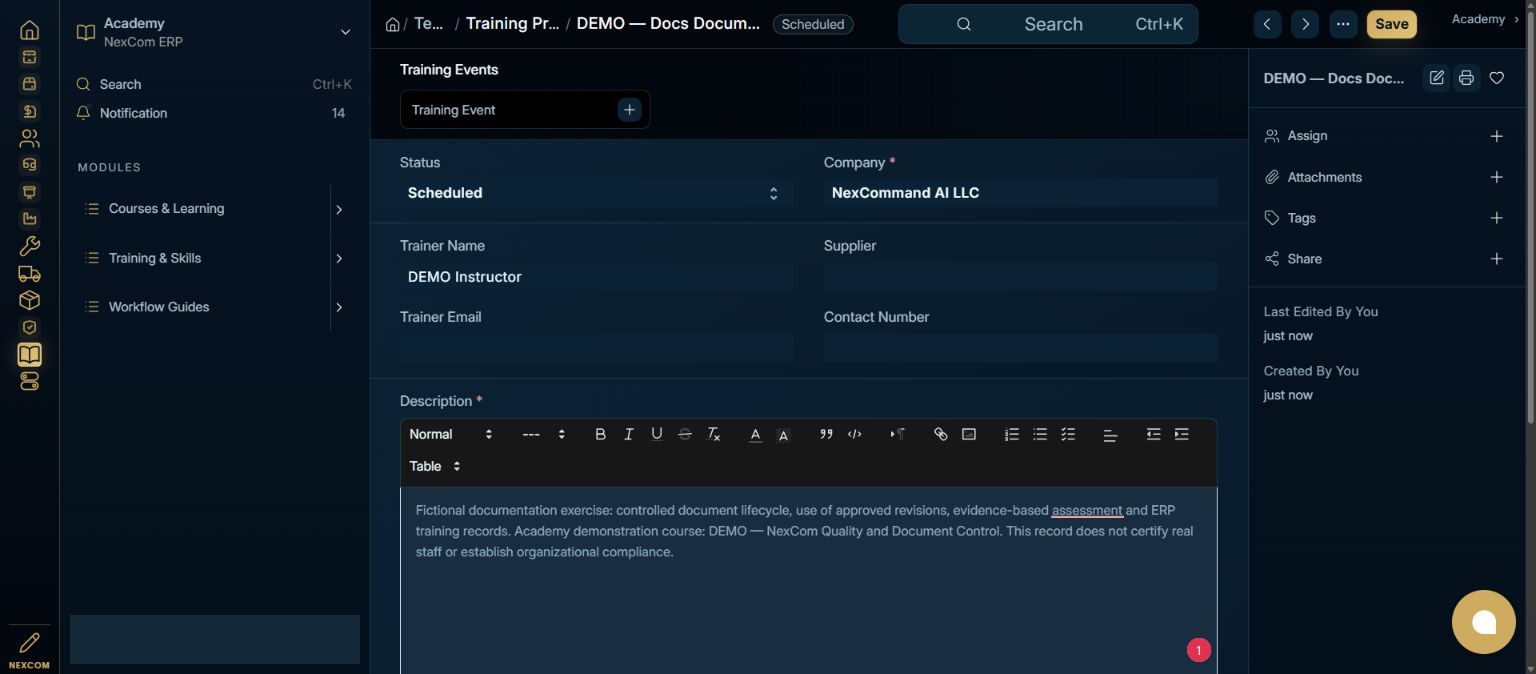Image resolution: width=1536 pixels, height=674 pixels.
Task: Open the text background color picker
Action: tap(783, 434)
